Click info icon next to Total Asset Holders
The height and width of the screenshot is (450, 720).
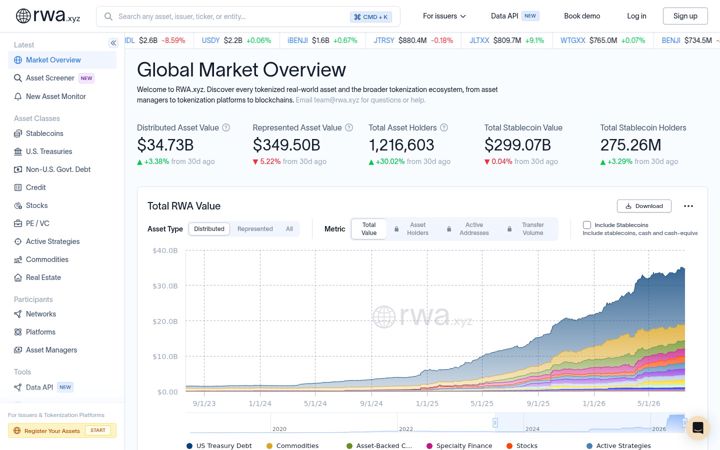(444, 128)
